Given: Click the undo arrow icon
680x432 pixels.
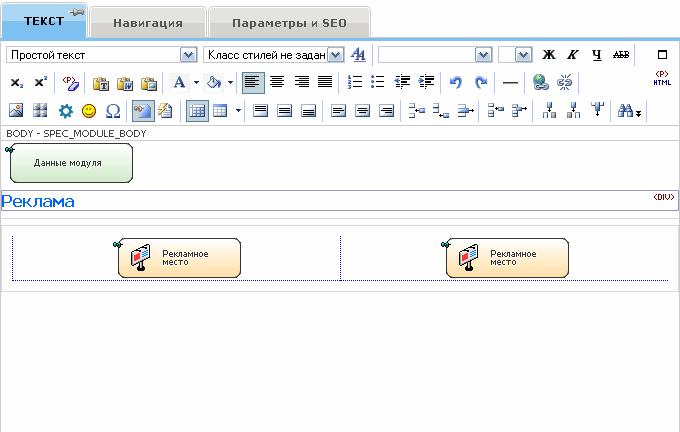Looking at the screenshot, I should [457, 82].
